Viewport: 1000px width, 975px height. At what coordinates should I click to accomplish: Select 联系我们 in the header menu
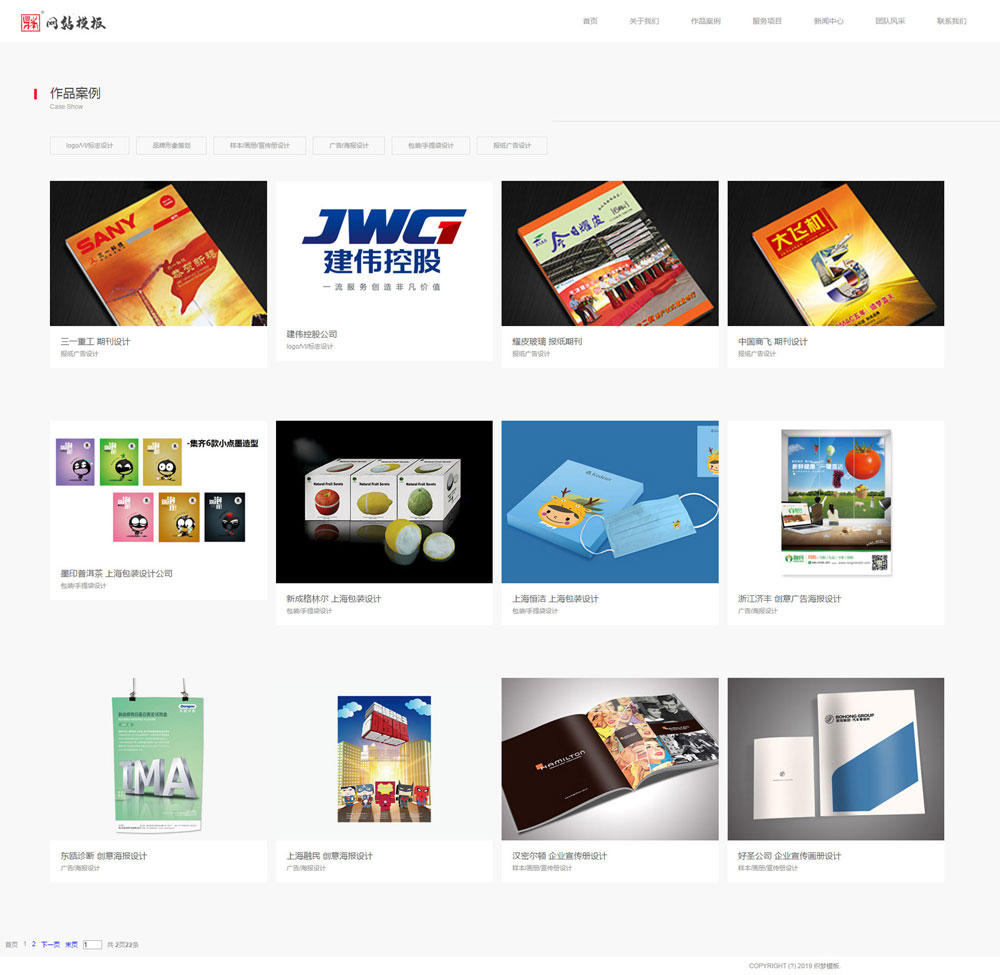(x=952, y=21)
